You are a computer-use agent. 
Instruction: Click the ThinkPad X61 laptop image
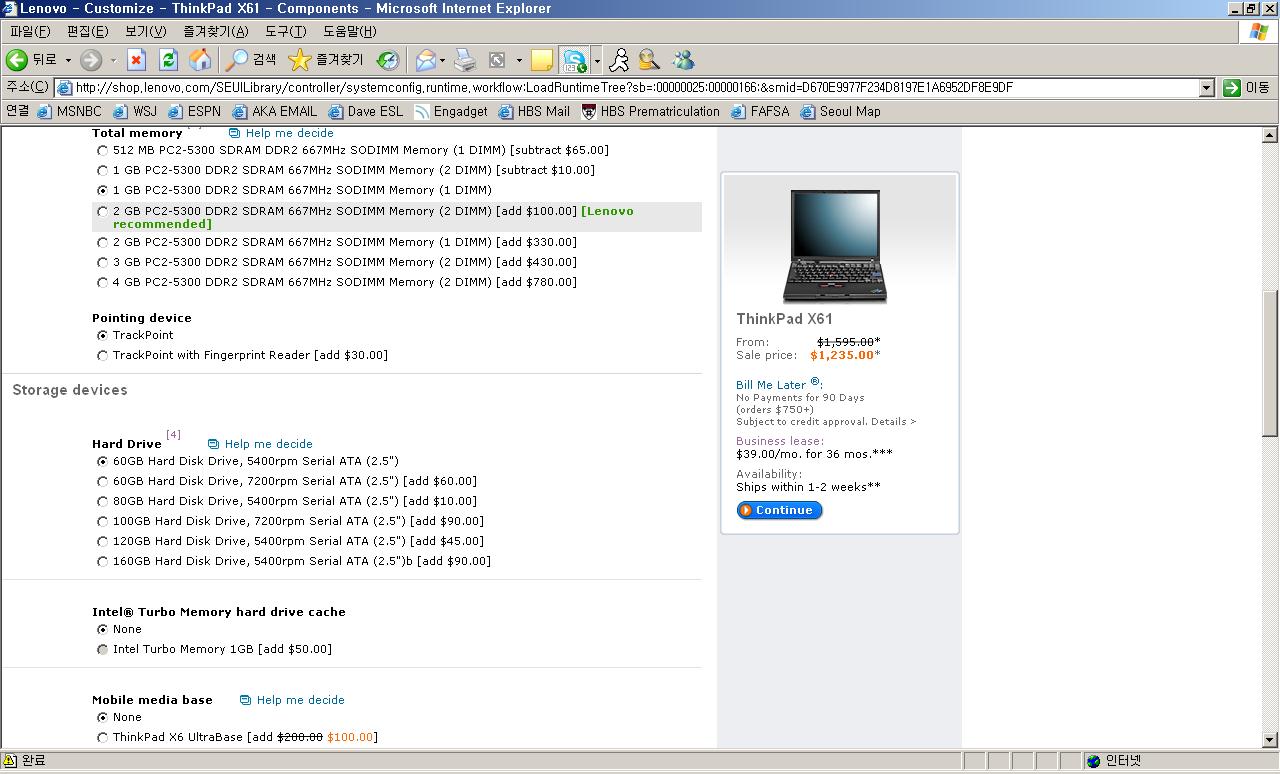point(835,246)
